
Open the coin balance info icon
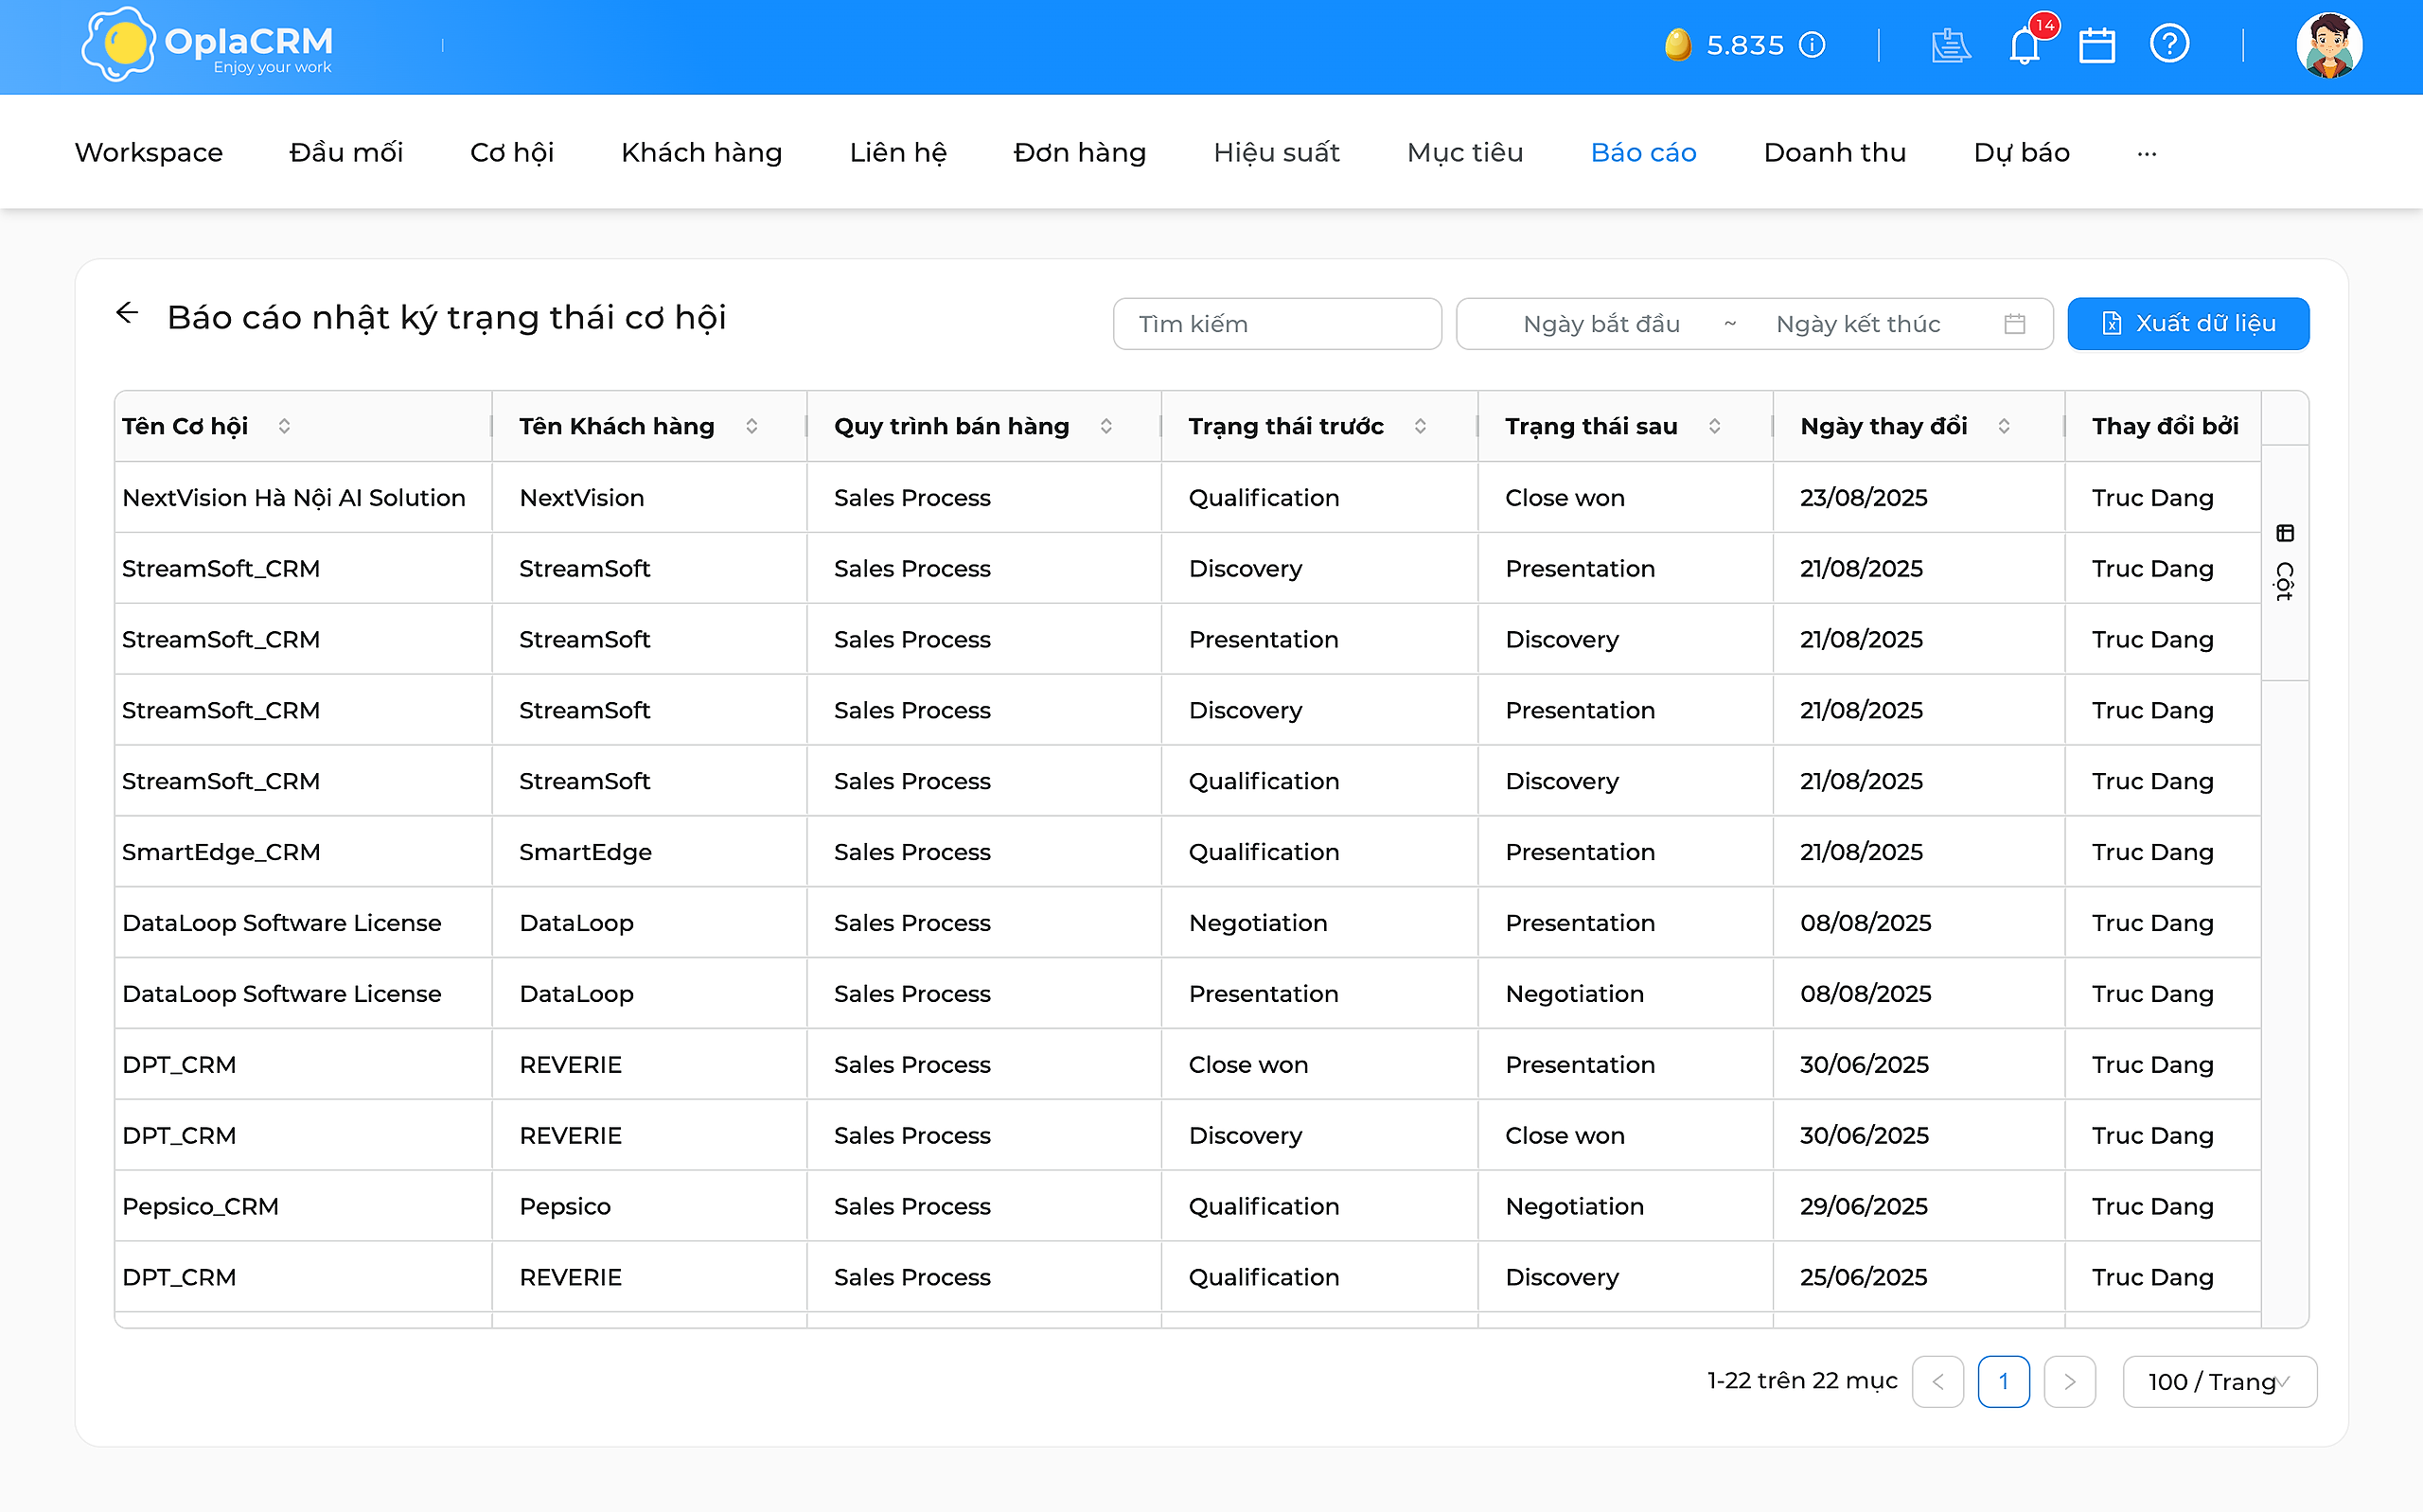point(1811,45)
